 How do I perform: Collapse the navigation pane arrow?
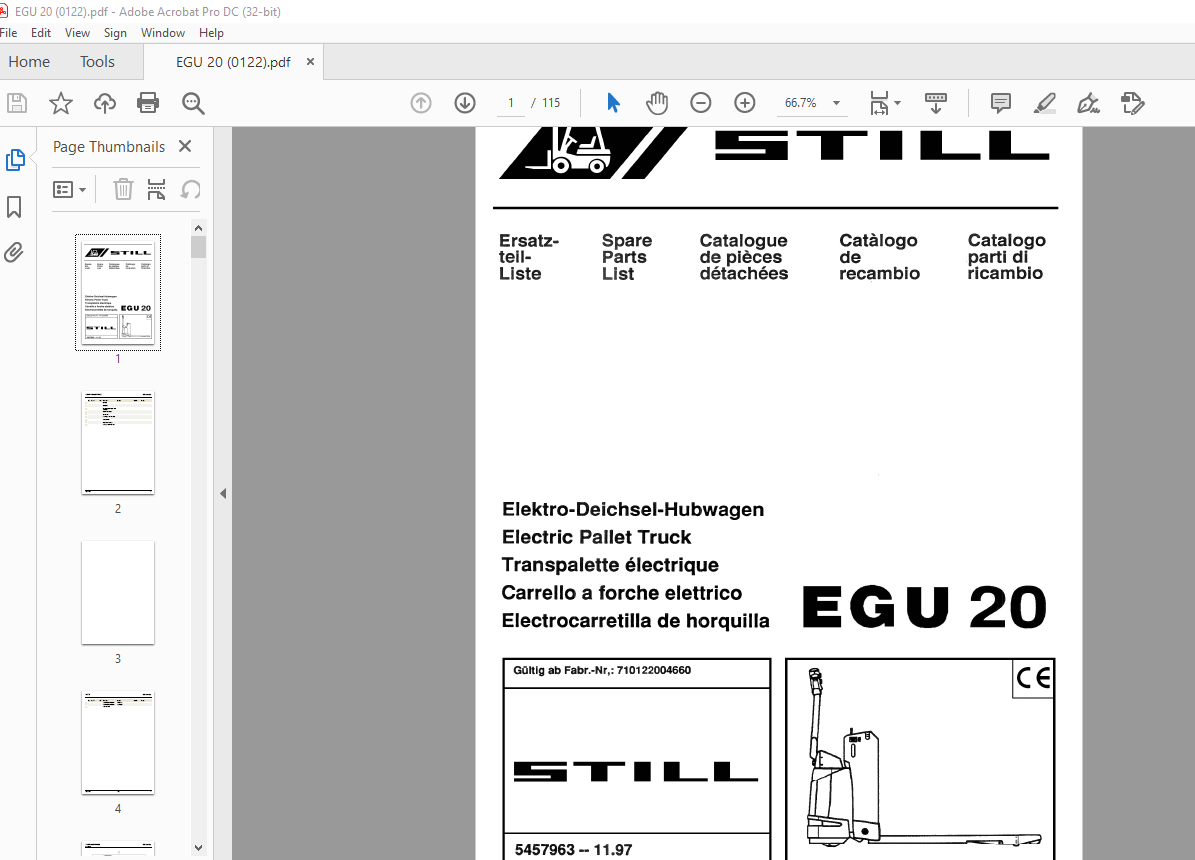coord(223,493)
